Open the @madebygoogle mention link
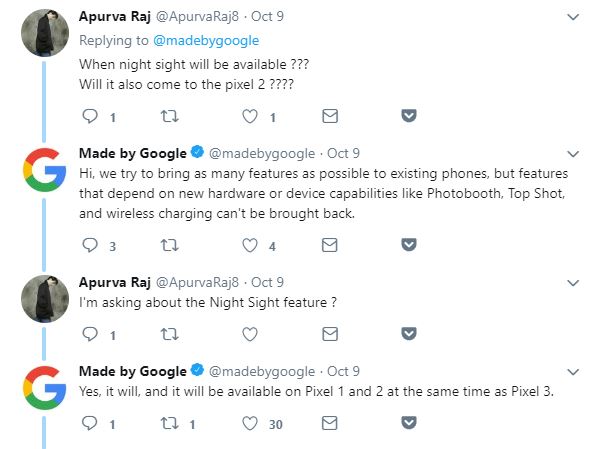Screen dimensions: 602x449 [205, 40]
